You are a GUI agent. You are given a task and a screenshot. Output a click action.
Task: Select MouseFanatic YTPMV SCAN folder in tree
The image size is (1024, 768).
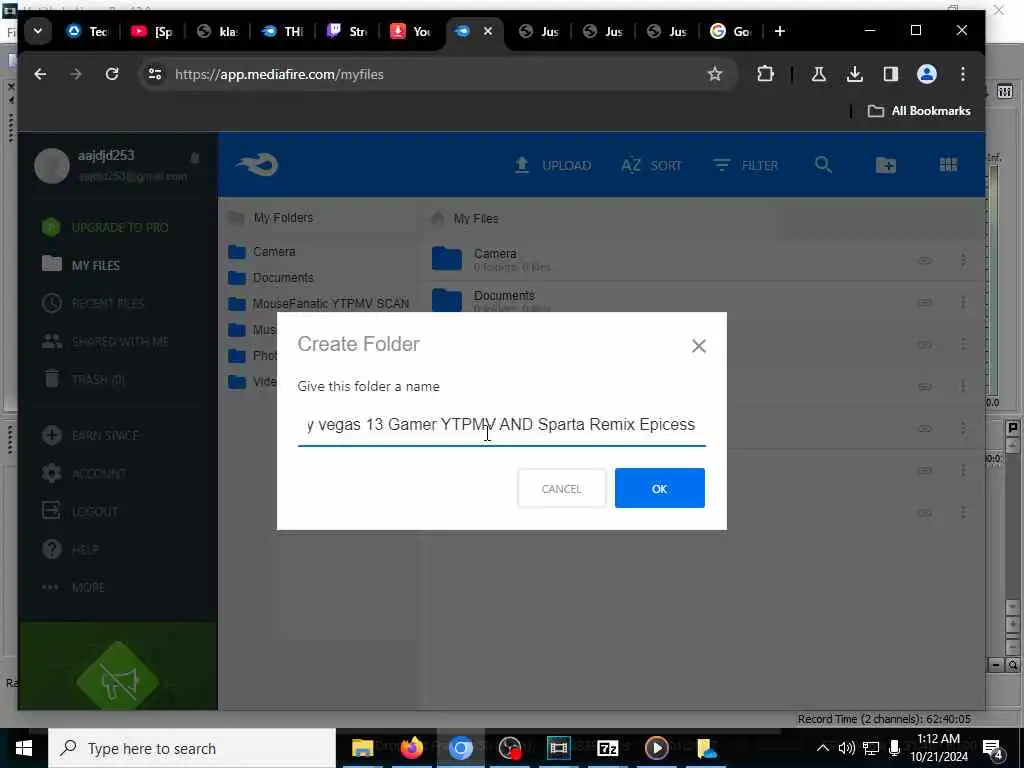319,304
